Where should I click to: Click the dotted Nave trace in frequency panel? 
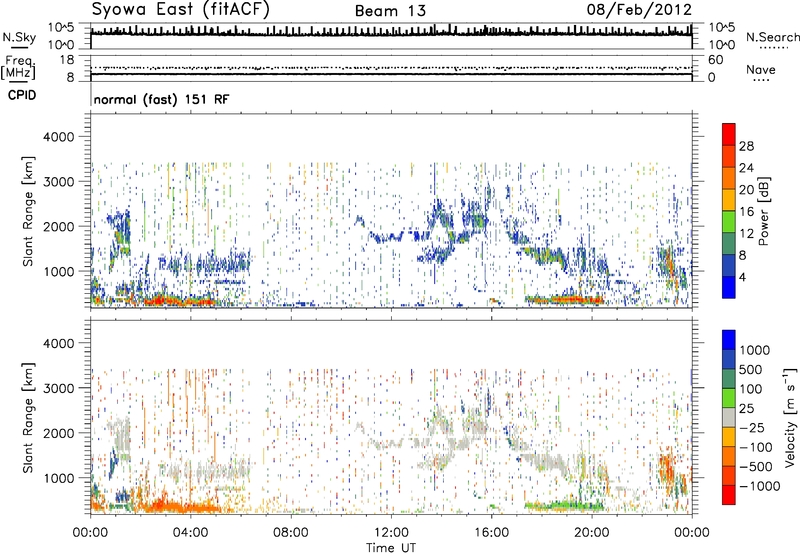[x=391, y=67]
